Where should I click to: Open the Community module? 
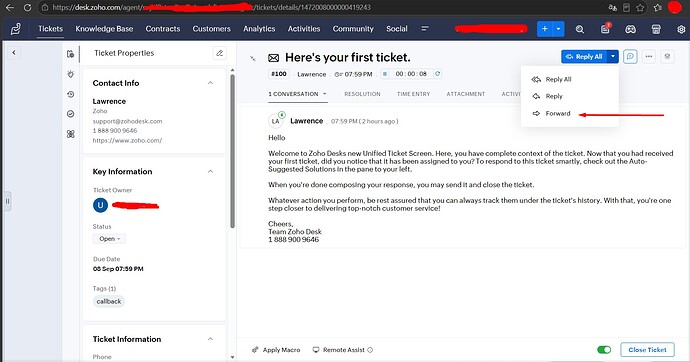[x=353, y=29]
